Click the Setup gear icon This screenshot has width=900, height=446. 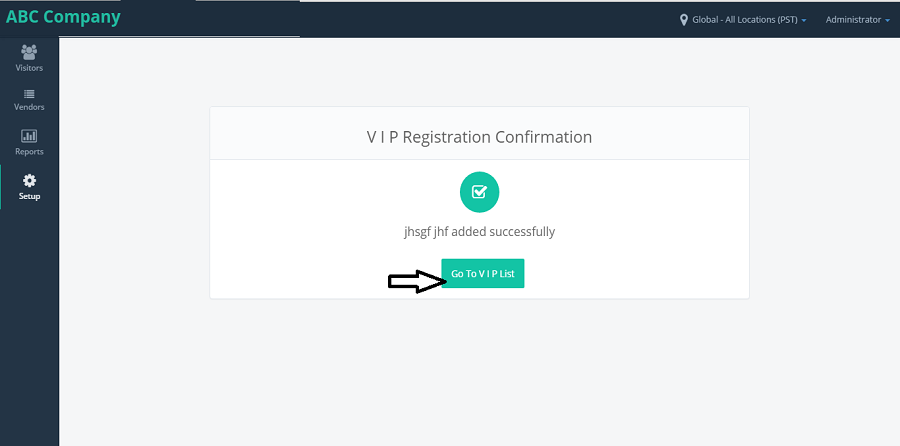[x=29, y=181]
